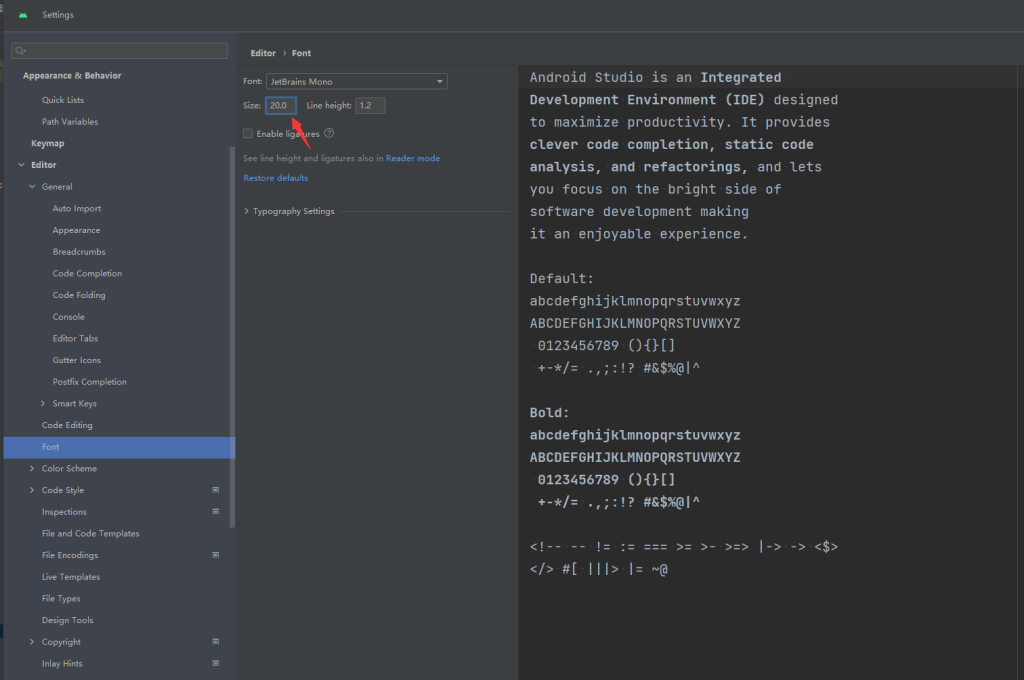The height and width of the screenshot is (680, 1024).
Task: Expand Typography Settings section
Action: coord(246,211)
